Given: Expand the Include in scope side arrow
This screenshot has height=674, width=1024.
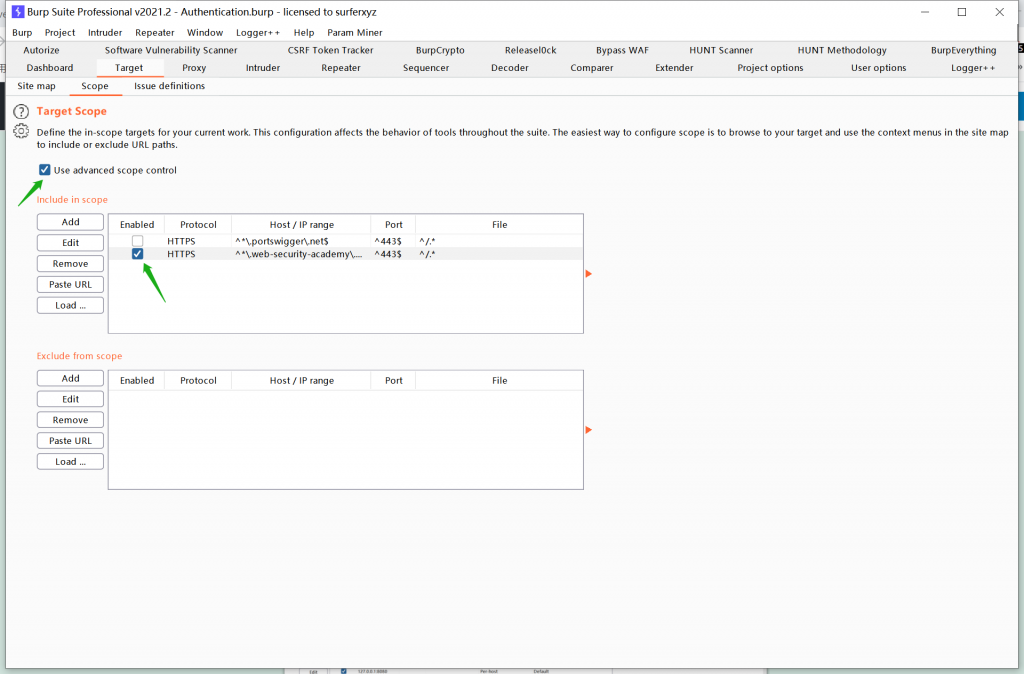Looking at the screenshot, I should coord(588,274).
